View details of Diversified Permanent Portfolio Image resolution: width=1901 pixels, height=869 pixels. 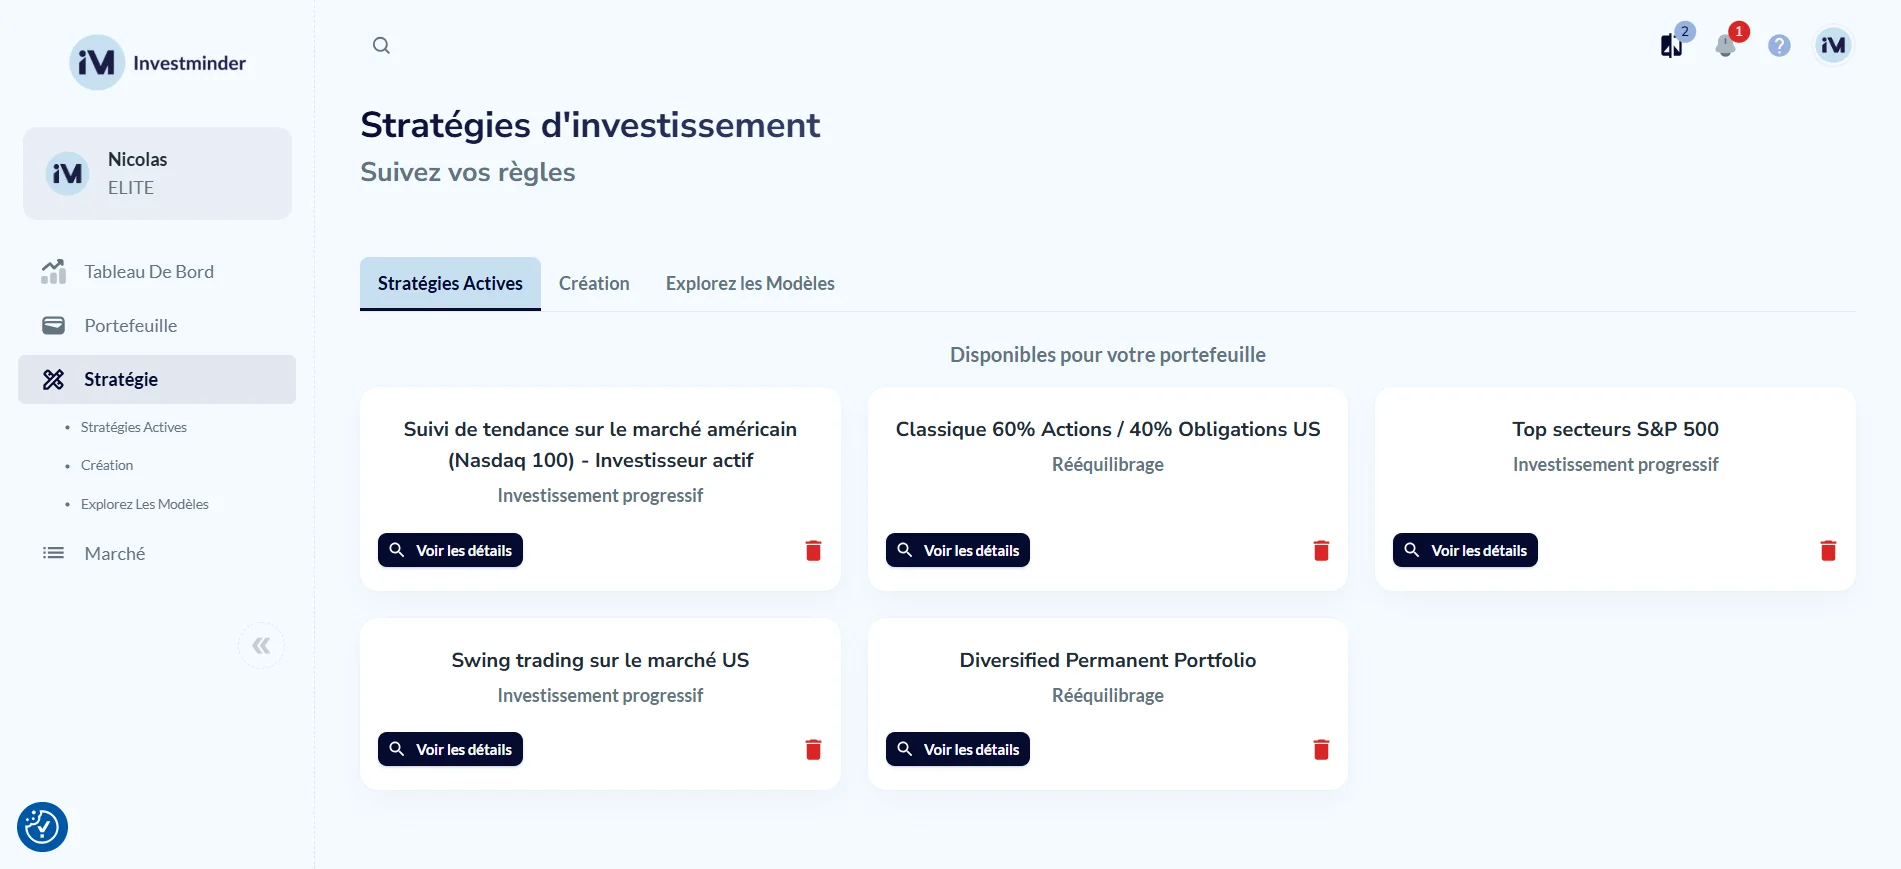[x=957, y=750]
